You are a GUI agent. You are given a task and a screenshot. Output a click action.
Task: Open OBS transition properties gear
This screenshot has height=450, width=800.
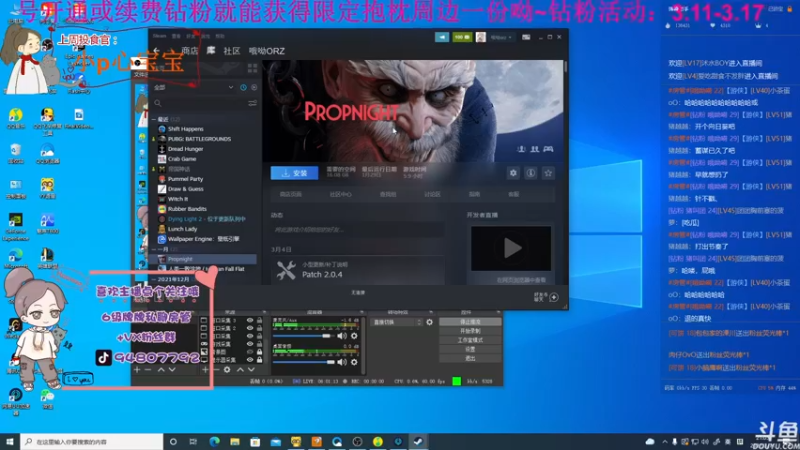coord(430,322)
